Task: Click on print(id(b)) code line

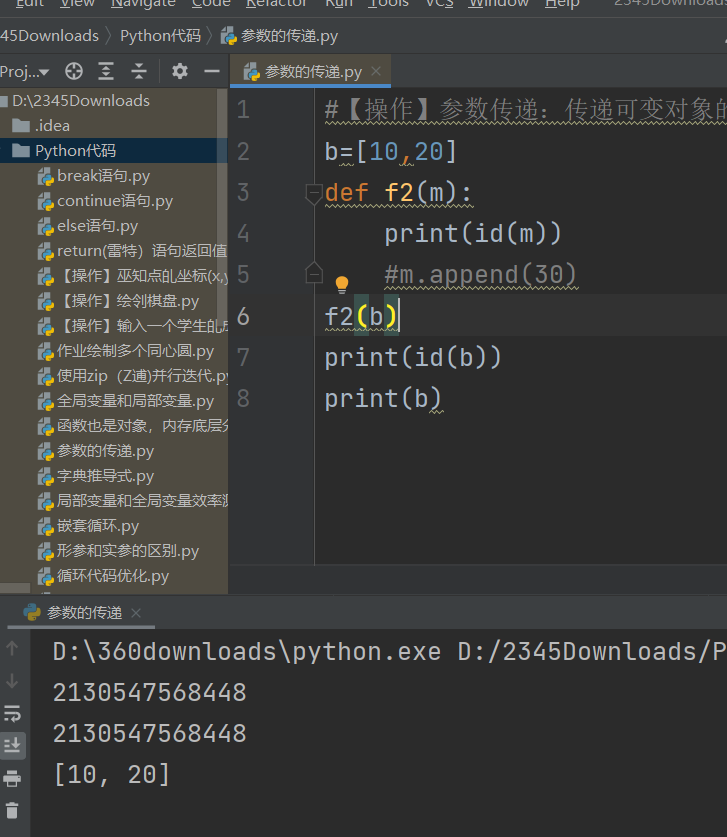Action: (413, 357)
